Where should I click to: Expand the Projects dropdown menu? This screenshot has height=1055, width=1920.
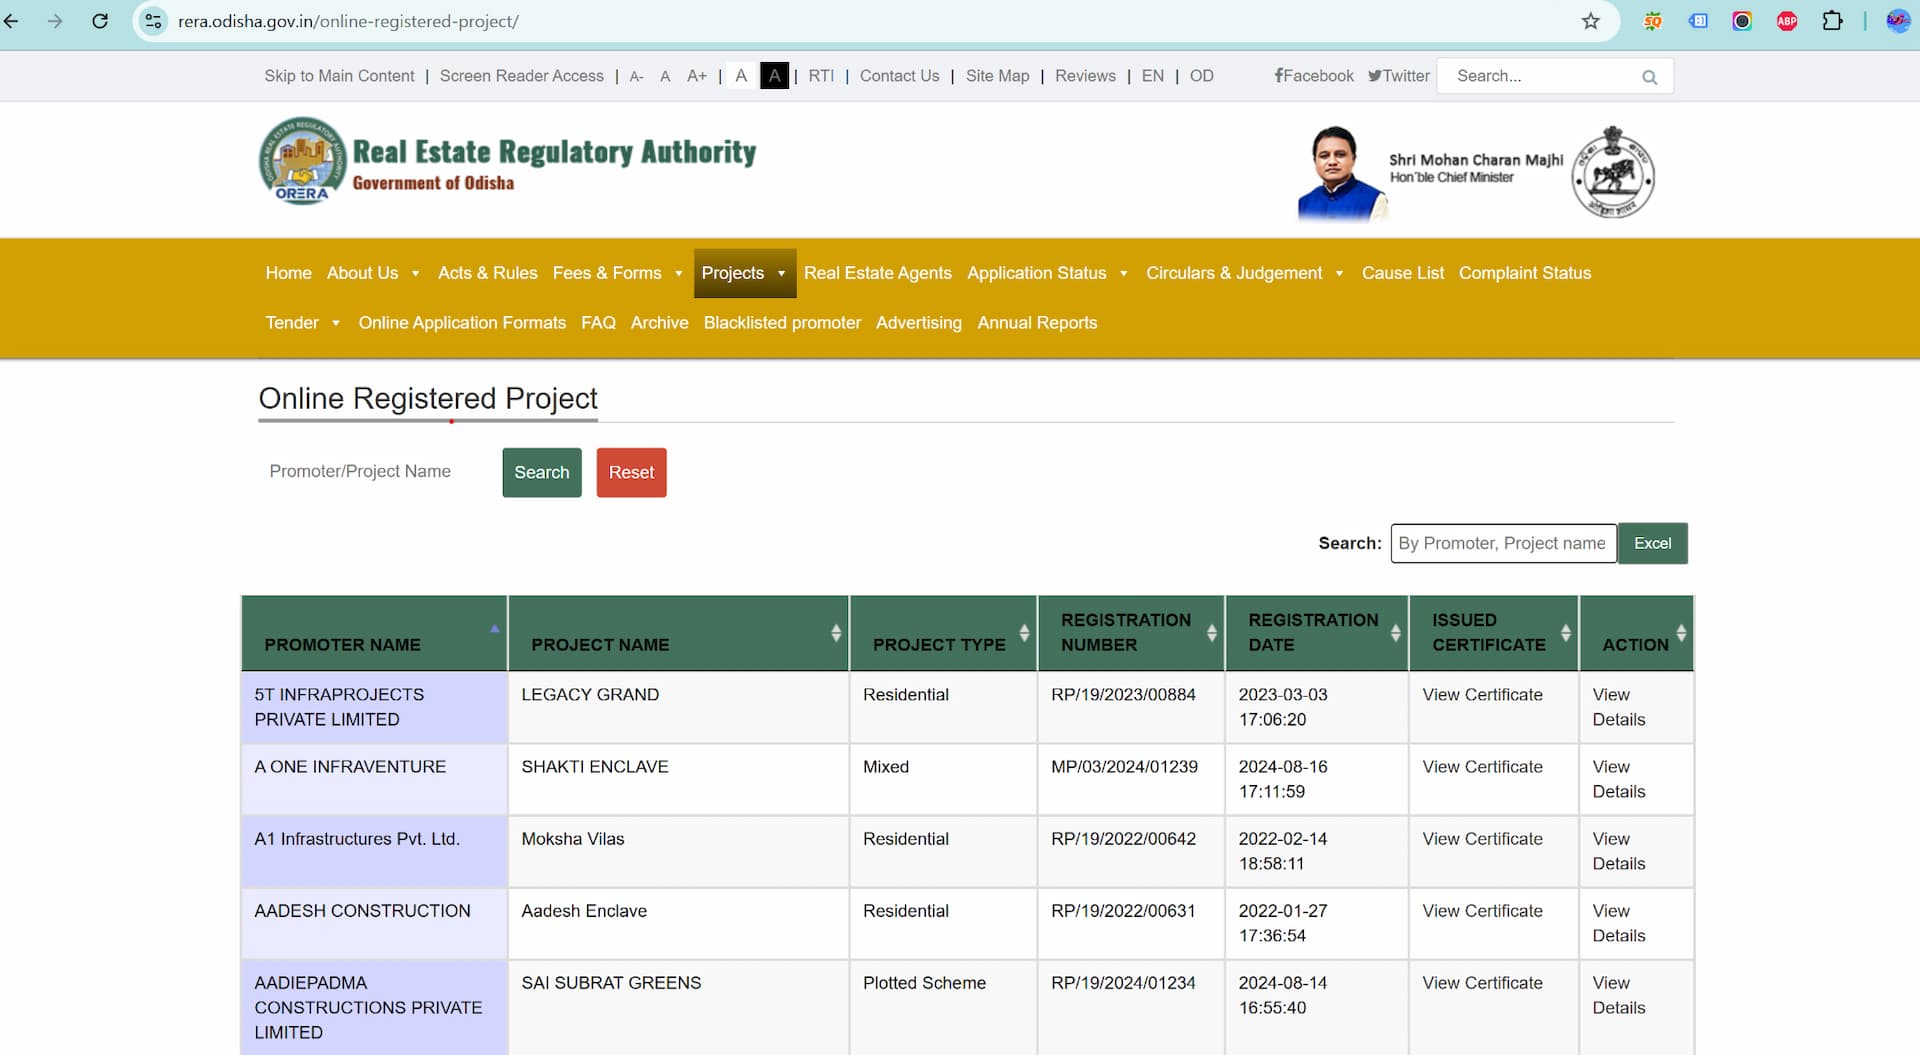coord(744,272)
